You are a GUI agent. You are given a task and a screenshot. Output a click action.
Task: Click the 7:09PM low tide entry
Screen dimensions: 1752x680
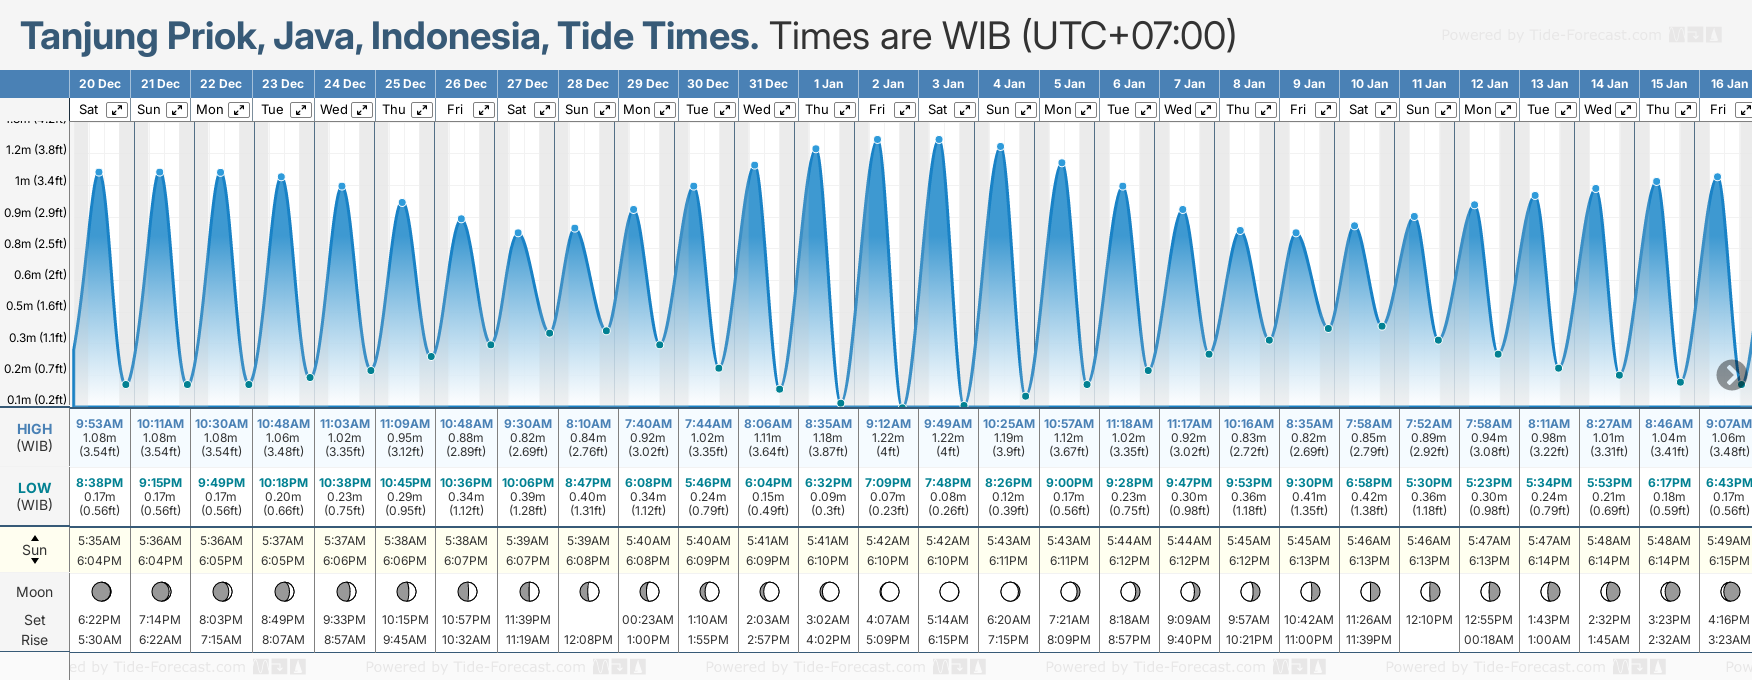pos(888,483)
